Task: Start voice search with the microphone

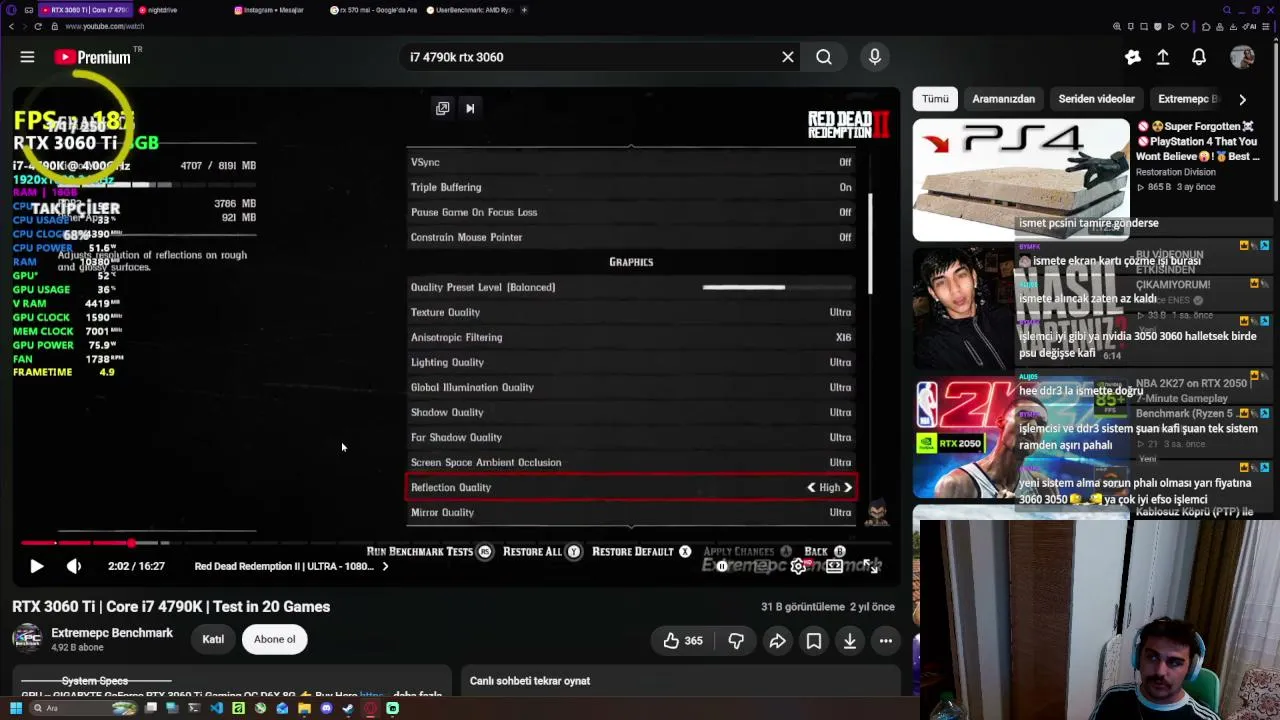Action: 875,57
